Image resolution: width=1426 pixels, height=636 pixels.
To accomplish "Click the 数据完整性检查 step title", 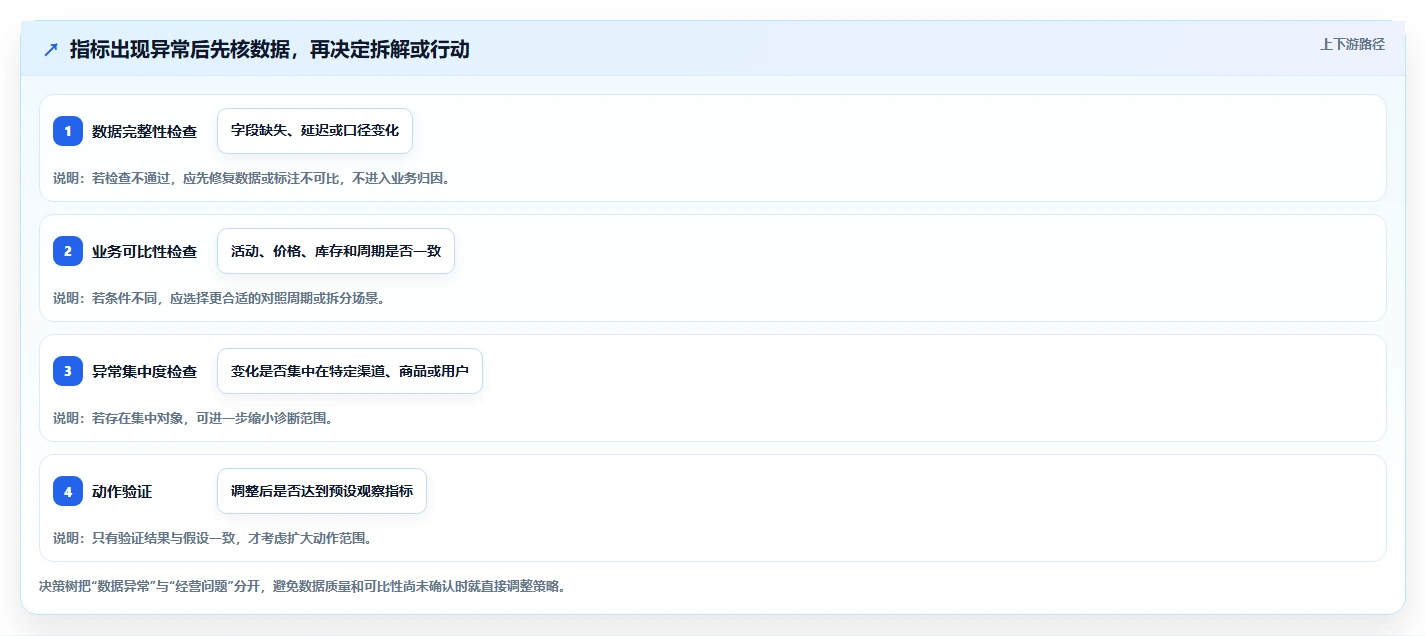I will [x=144, y=131].
